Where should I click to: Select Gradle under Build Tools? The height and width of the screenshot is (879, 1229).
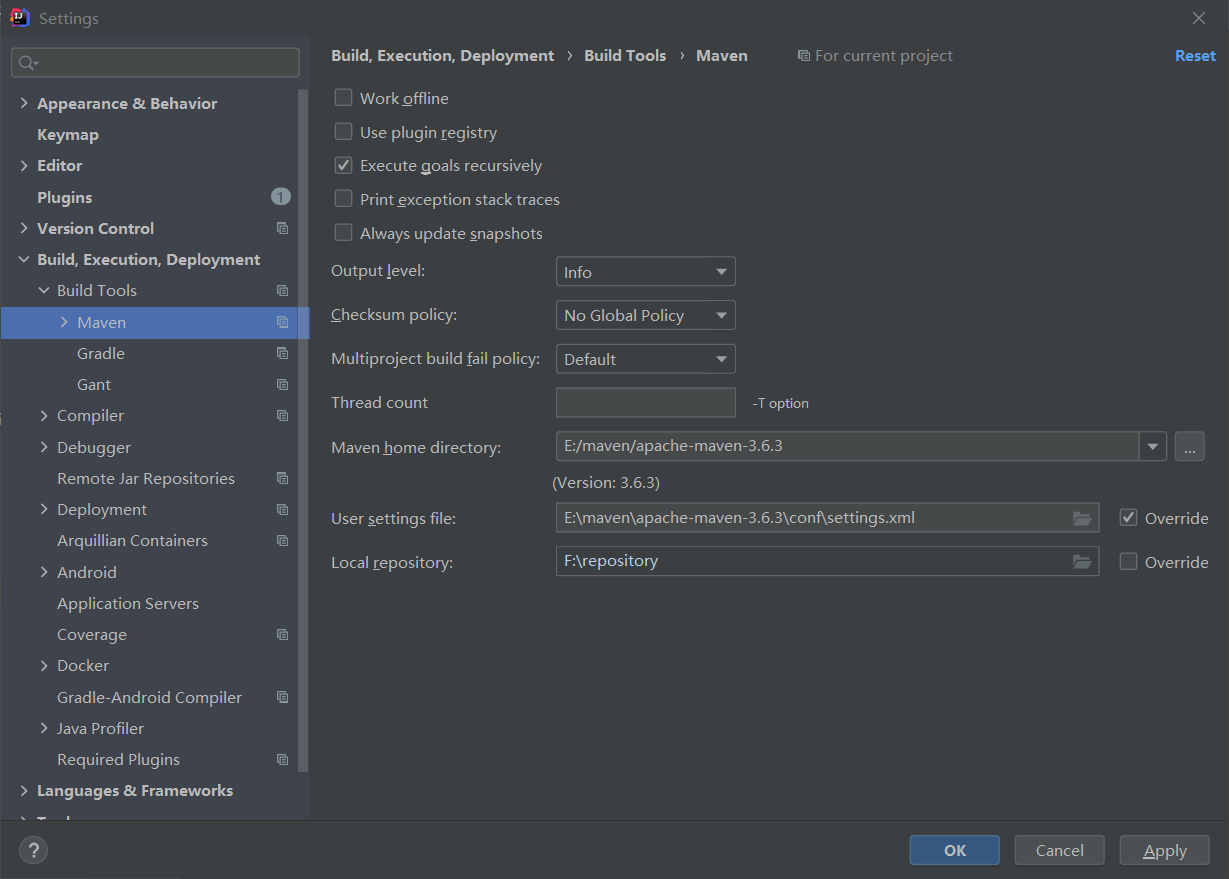coord(101,353)
